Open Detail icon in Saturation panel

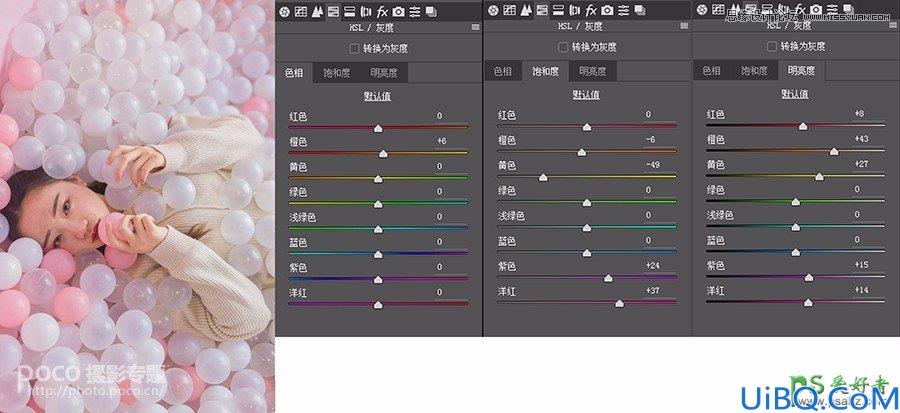pos(525,10)
